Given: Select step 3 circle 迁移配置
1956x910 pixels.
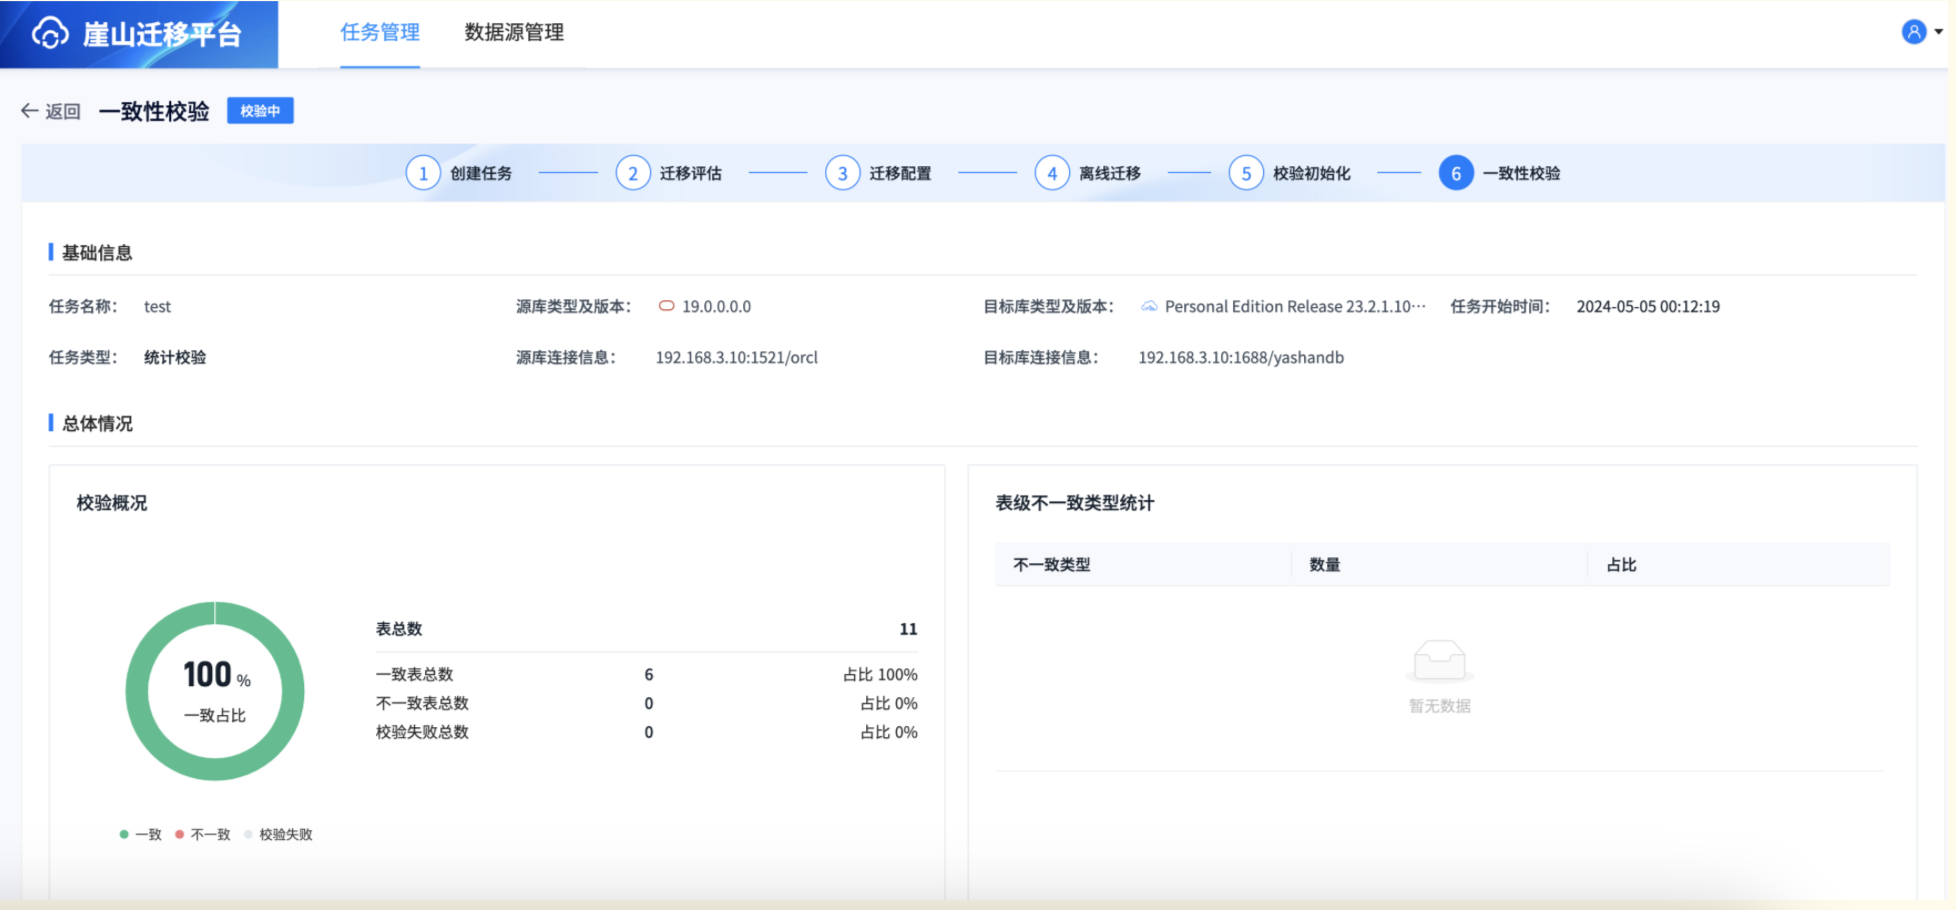Looking at the screenshot, I should [843, 173].
